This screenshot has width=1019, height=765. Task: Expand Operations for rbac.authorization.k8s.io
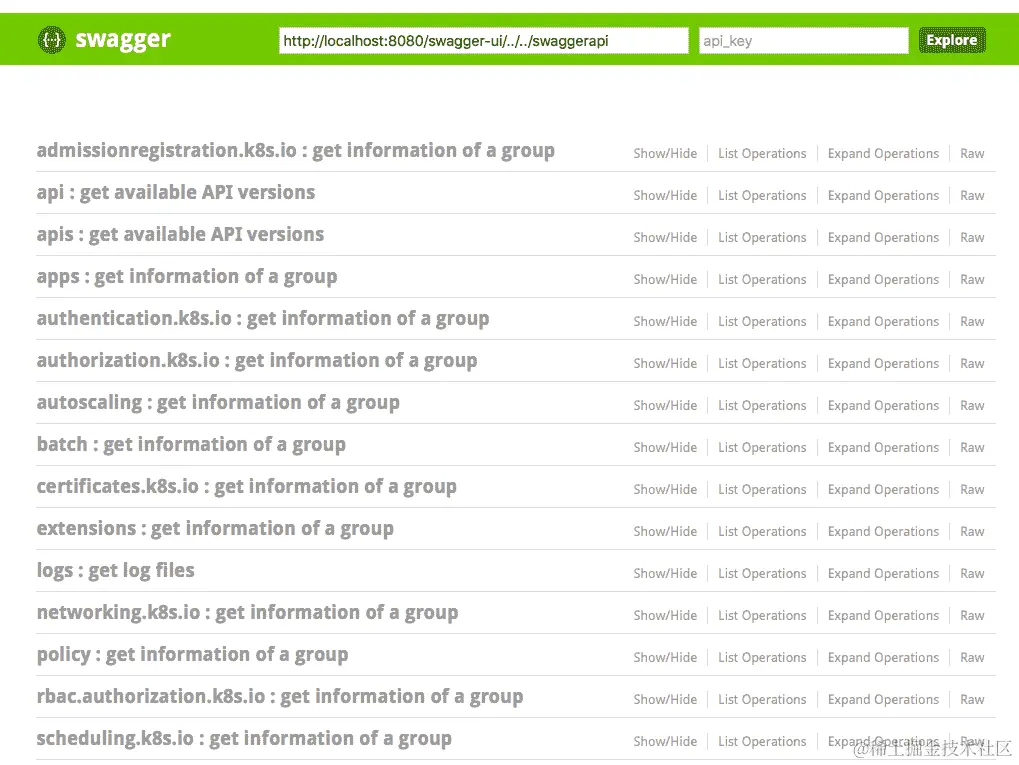[x=883, y=699]
